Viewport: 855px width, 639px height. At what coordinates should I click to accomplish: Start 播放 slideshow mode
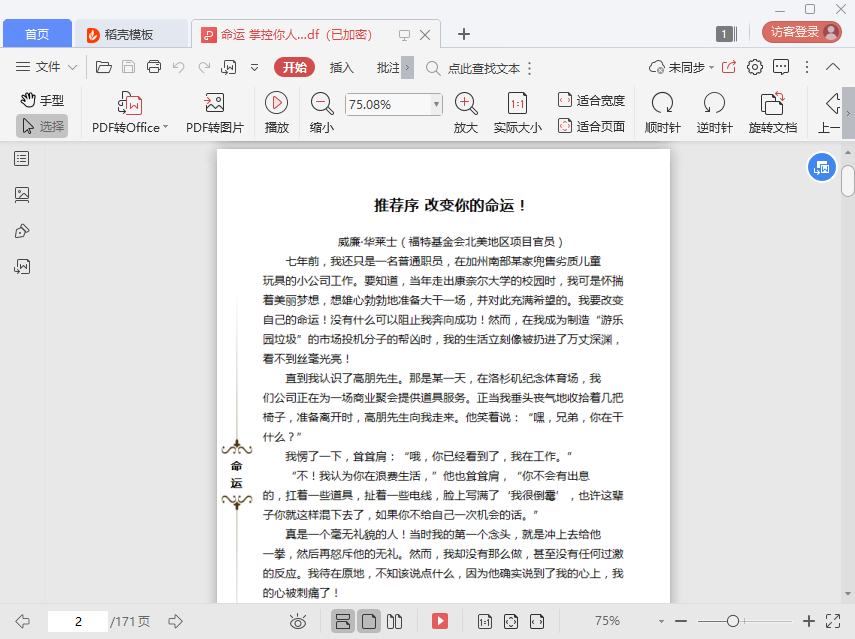click(276, 113)
